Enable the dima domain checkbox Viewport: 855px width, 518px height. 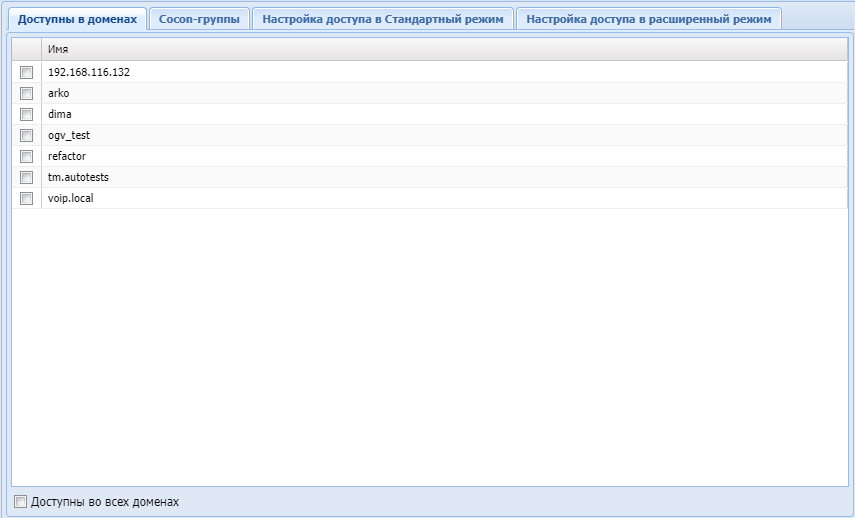(x=26, y=114)
